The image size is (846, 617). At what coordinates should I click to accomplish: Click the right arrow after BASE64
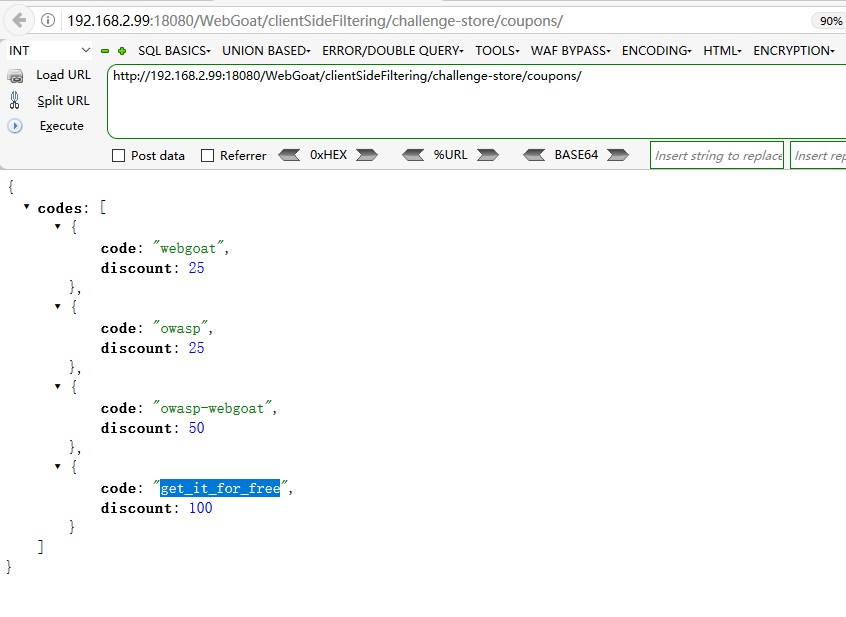coord(618,155)
